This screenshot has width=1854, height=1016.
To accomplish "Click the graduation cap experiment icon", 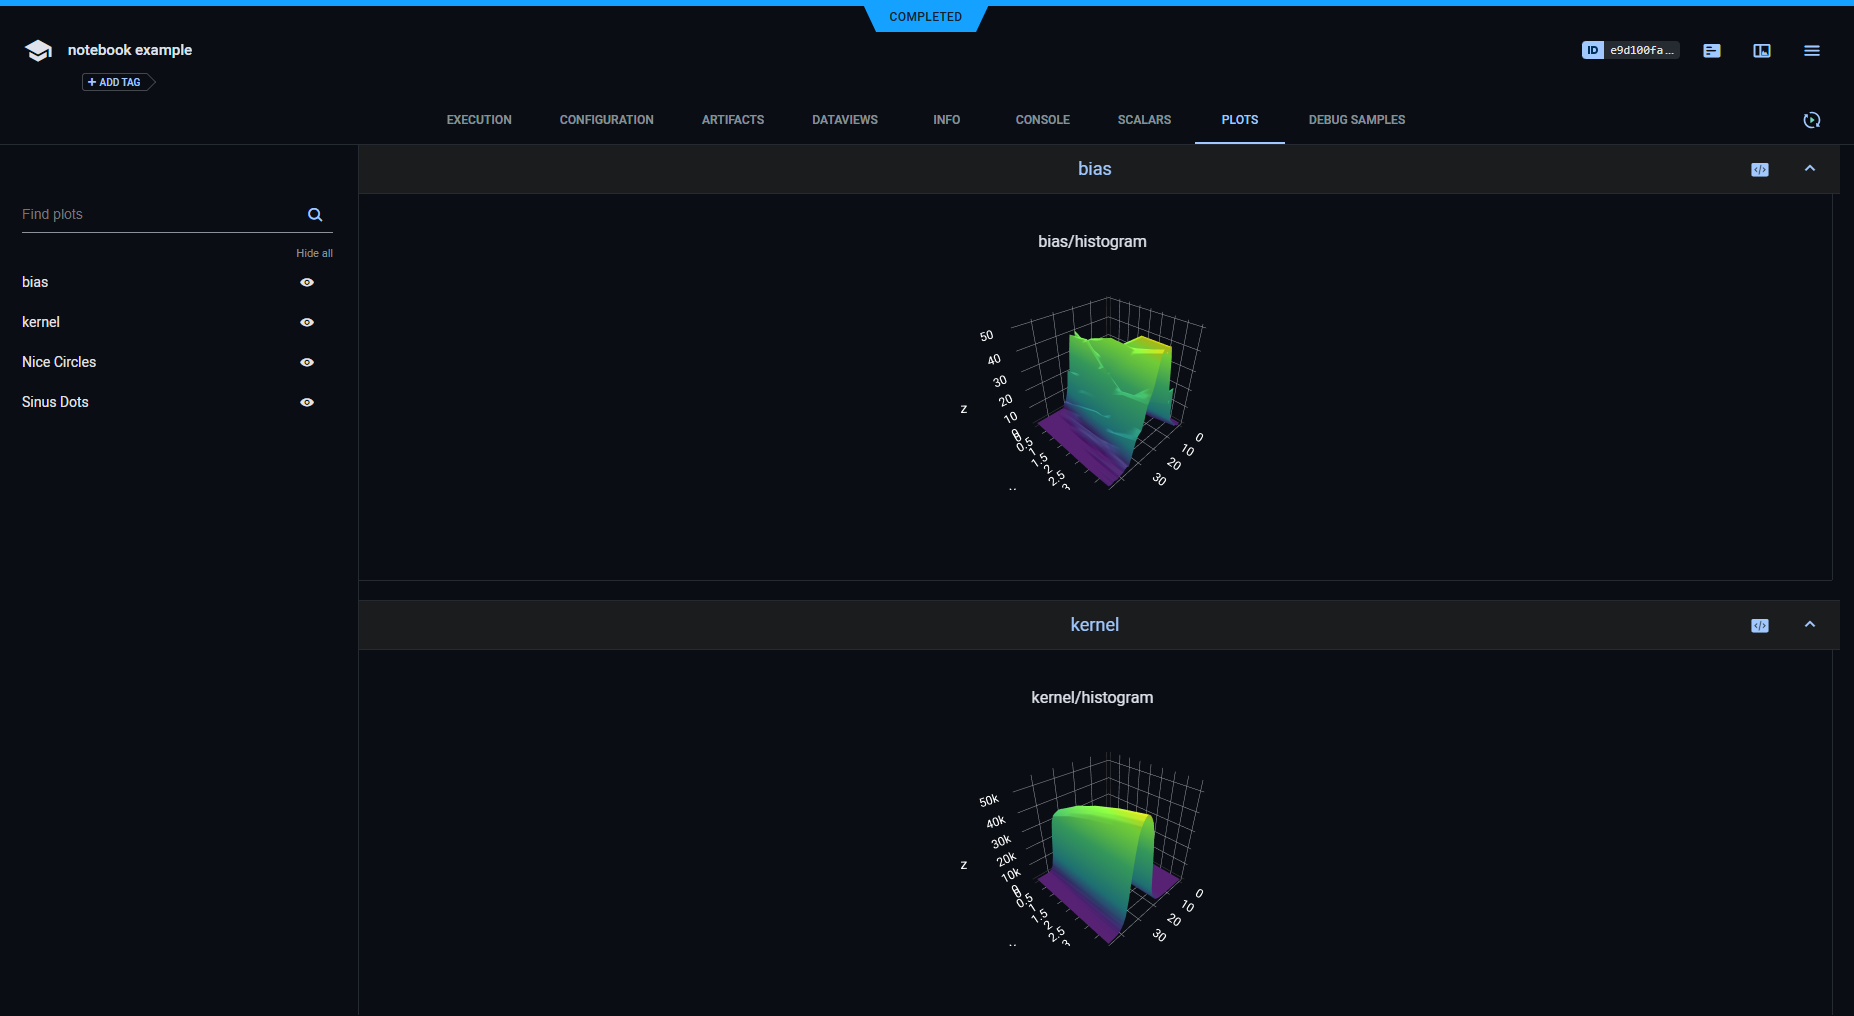I will (x=38, y=51).
